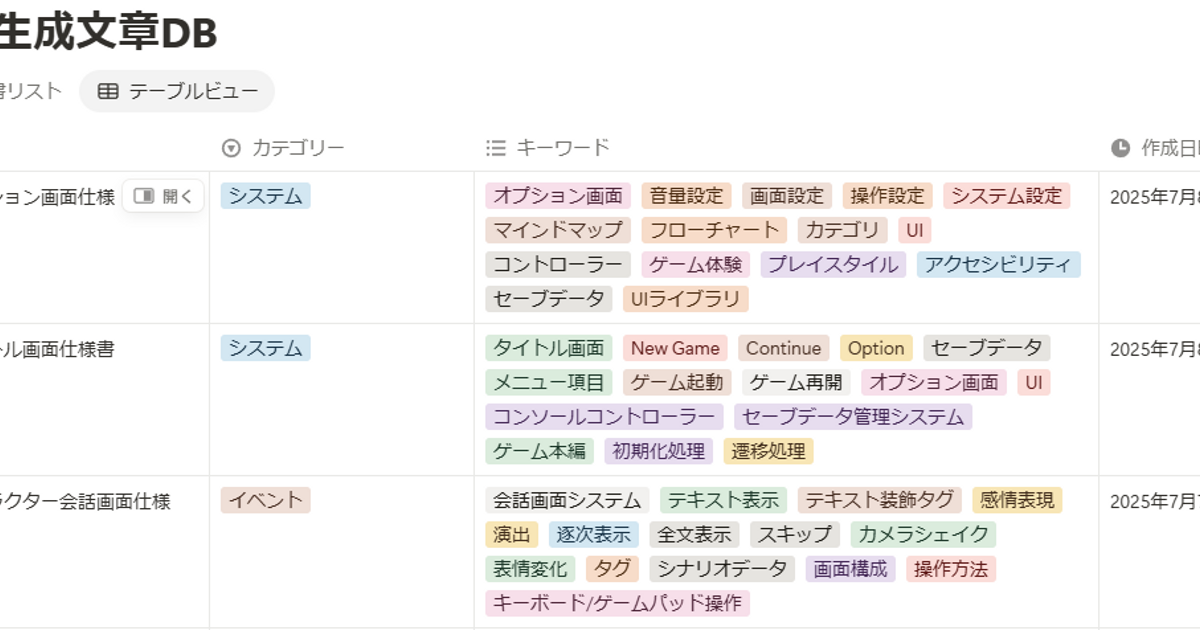The height and width of the screenshot is (630, 1200).
Task: Click the カテゴリー column select icon
Action: [231, 148]
